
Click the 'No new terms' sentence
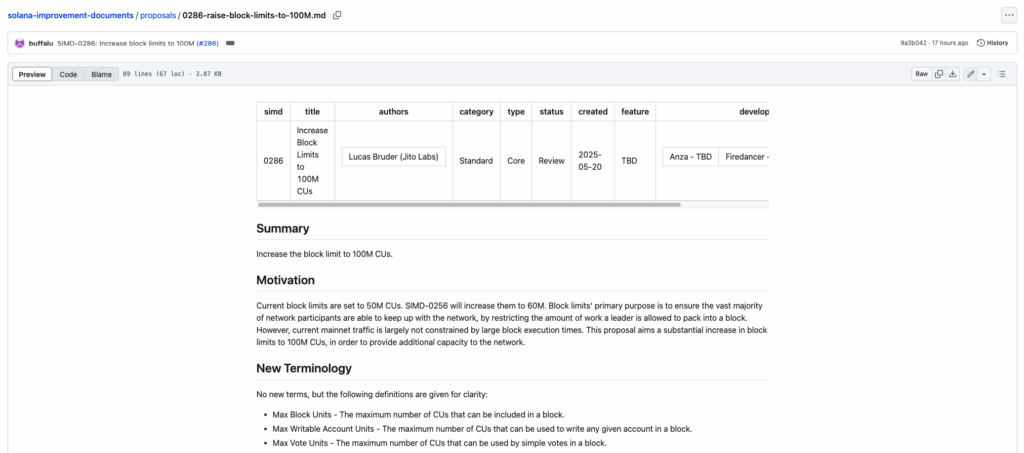coord(372,394)
